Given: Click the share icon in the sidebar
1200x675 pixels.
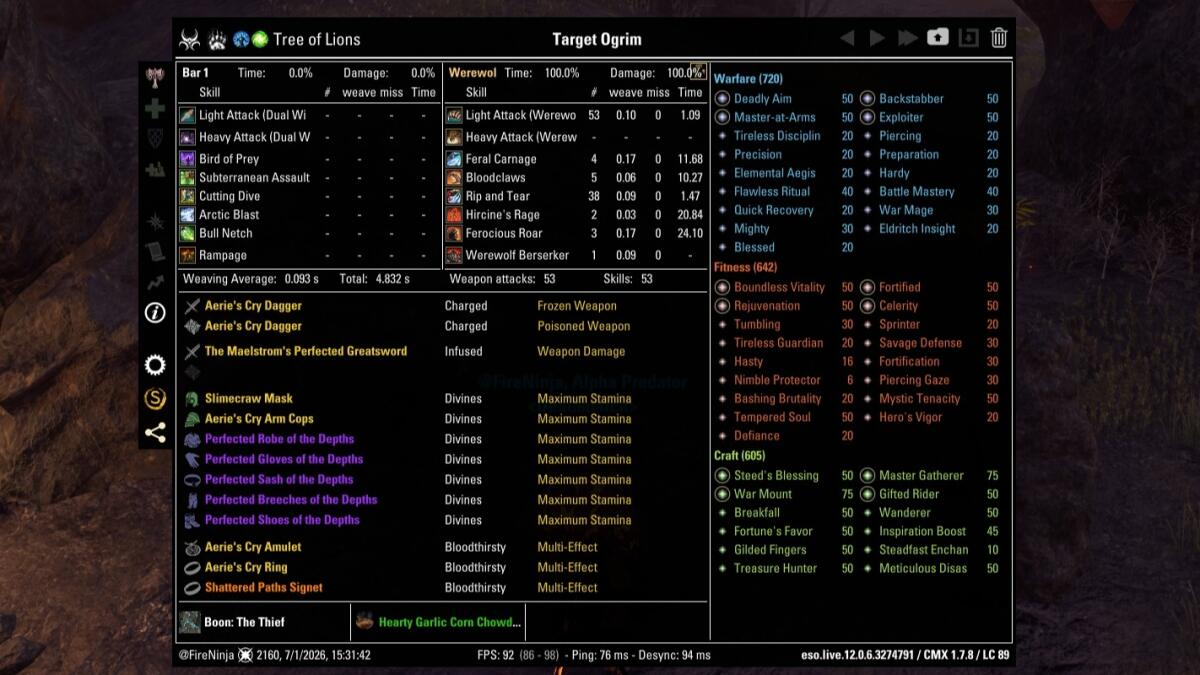Looking at the screenshot, I should click(x=155, y=433).
